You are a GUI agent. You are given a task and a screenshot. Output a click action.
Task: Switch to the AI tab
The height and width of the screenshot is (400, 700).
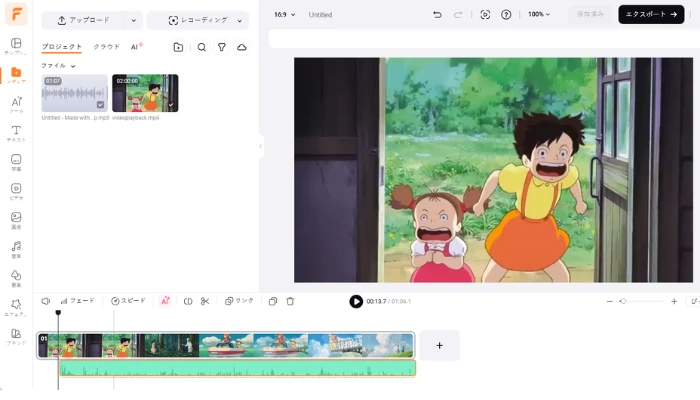[x=136, y=47]
